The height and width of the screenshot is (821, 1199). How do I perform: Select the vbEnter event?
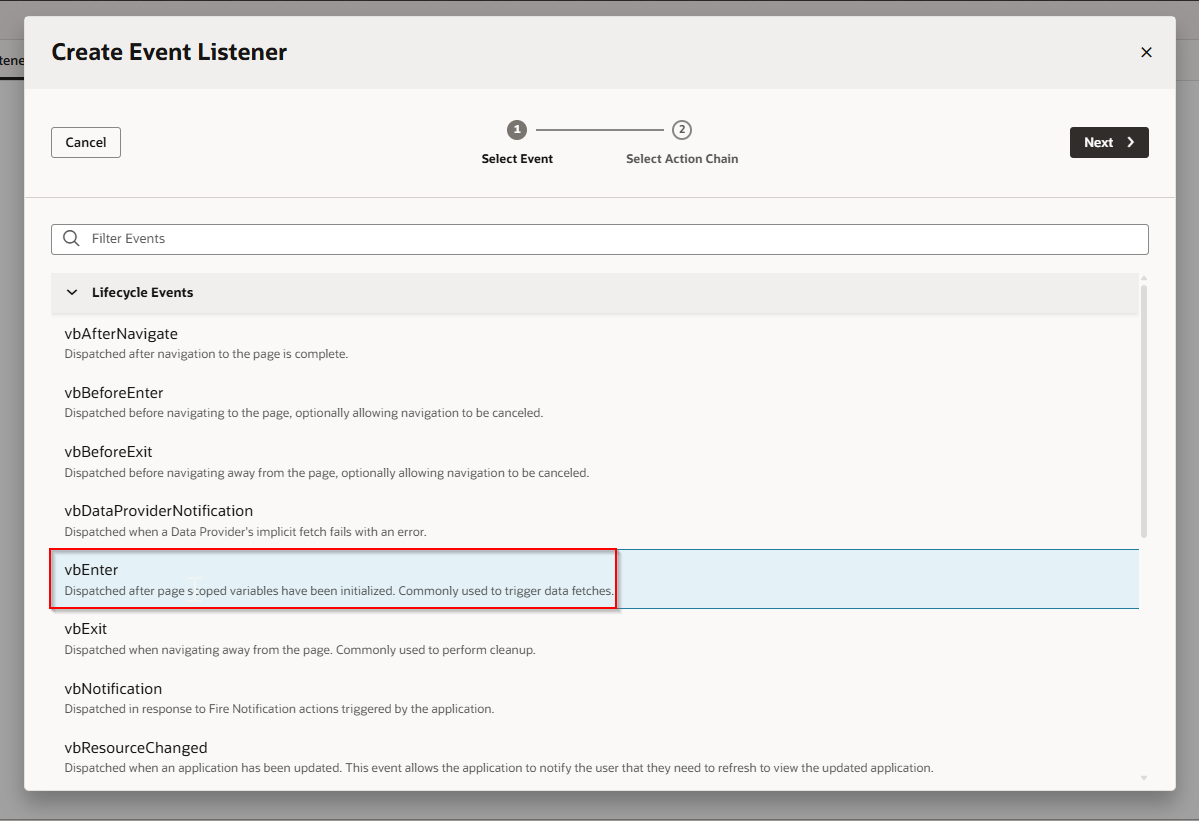(x=92, y=570)
